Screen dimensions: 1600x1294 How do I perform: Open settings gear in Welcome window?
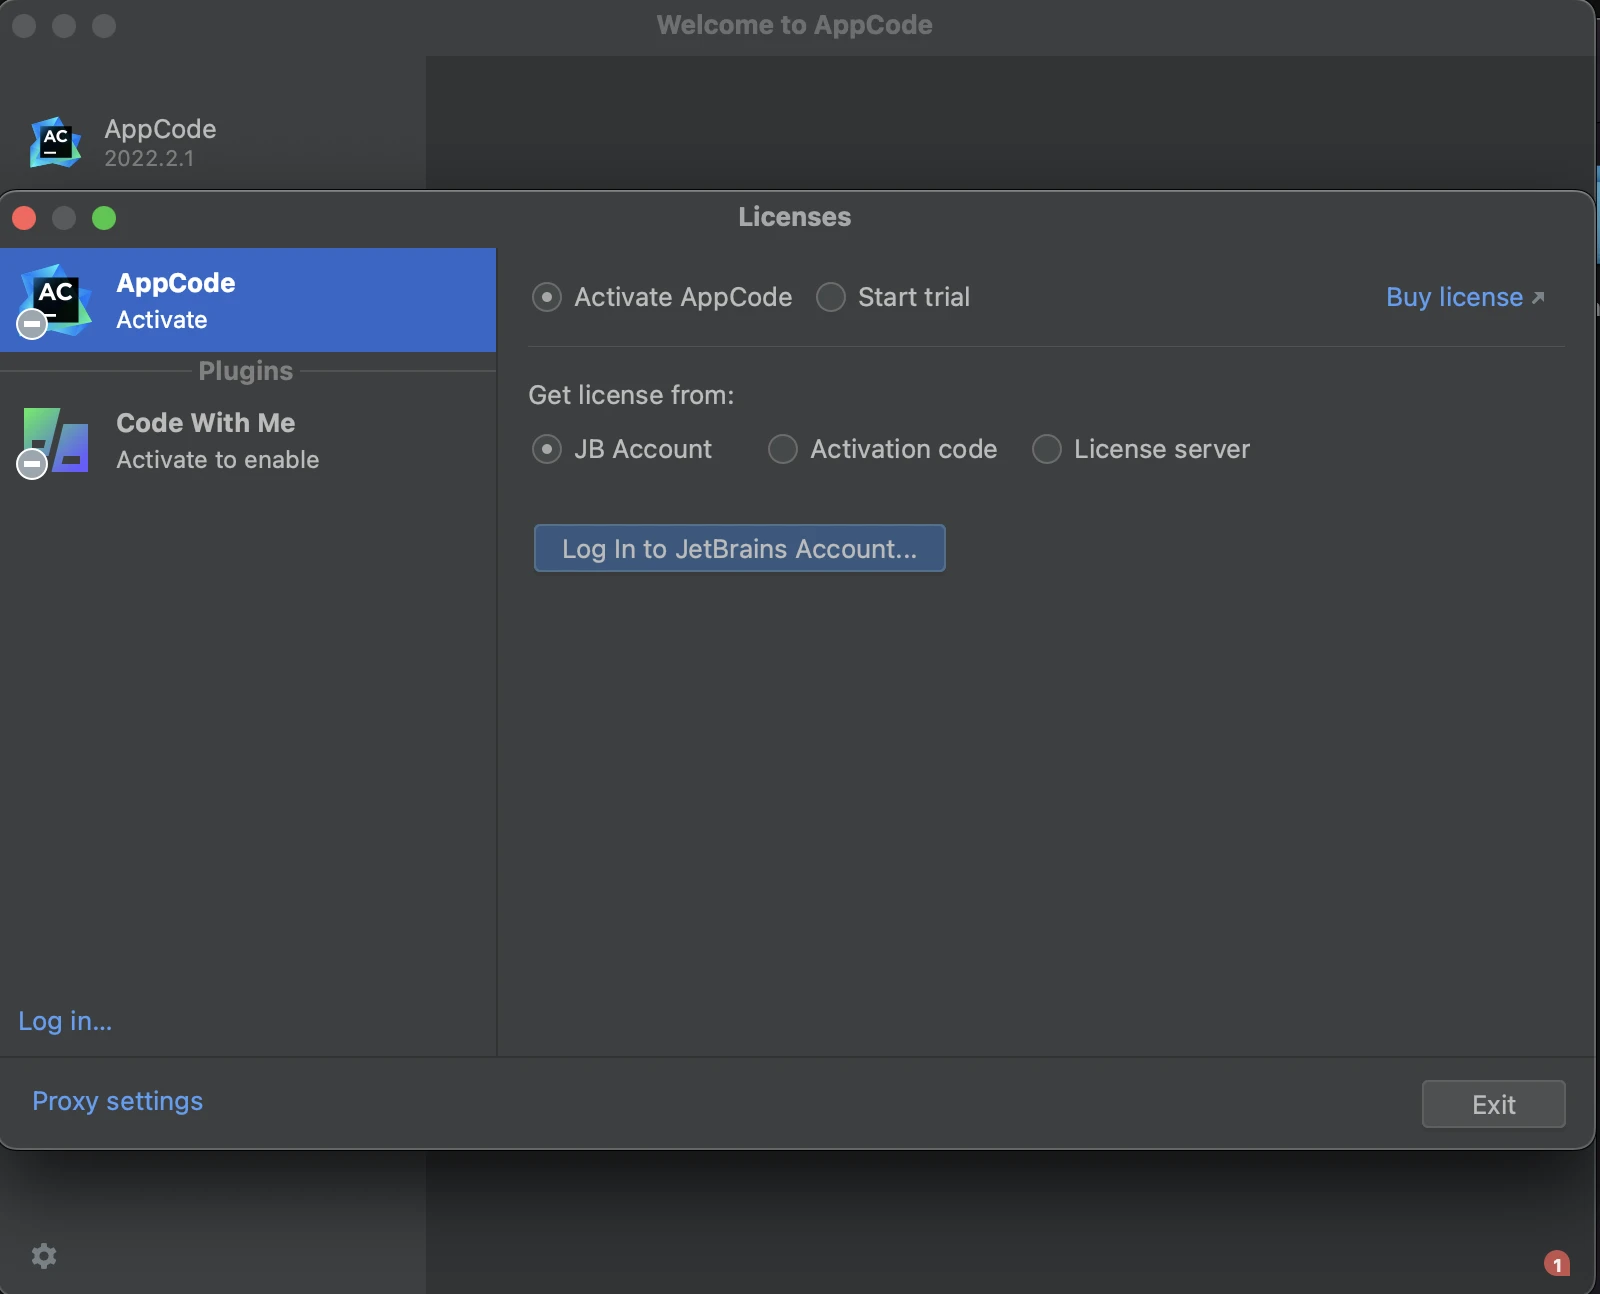pos(44,1256)
